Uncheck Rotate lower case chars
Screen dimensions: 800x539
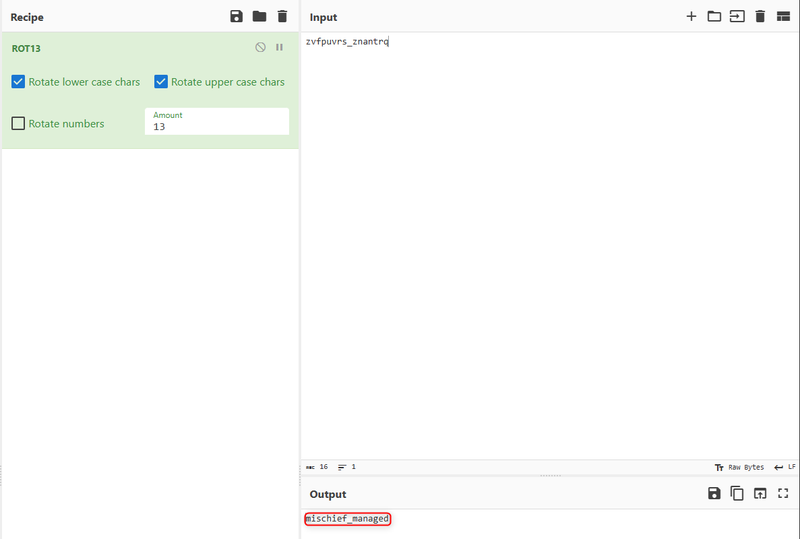[x=18, y=82]
